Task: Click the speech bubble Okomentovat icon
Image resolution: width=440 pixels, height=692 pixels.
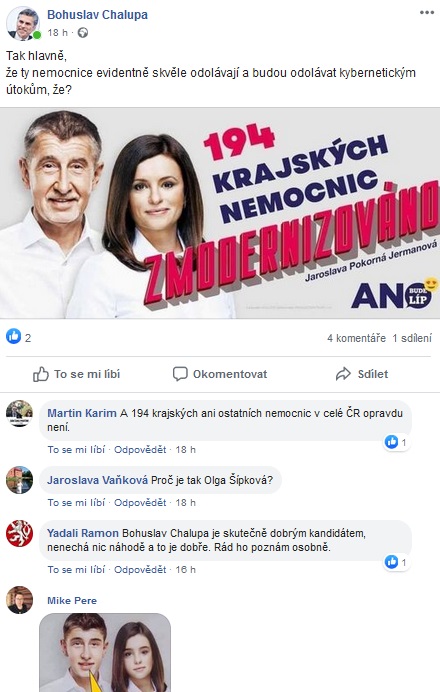Action: 180,374
